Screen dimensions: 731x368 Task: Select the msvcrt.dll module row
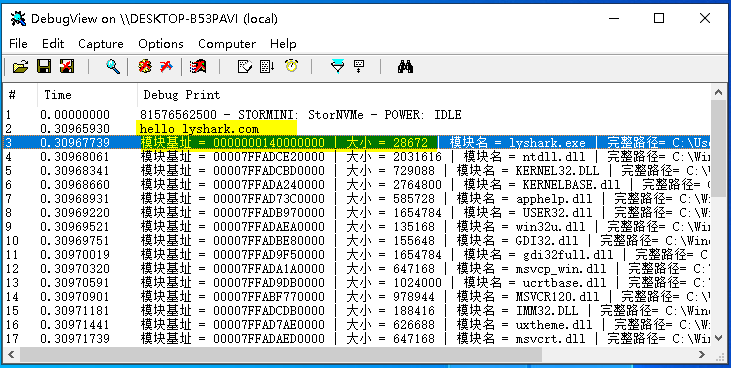(357, 339)
